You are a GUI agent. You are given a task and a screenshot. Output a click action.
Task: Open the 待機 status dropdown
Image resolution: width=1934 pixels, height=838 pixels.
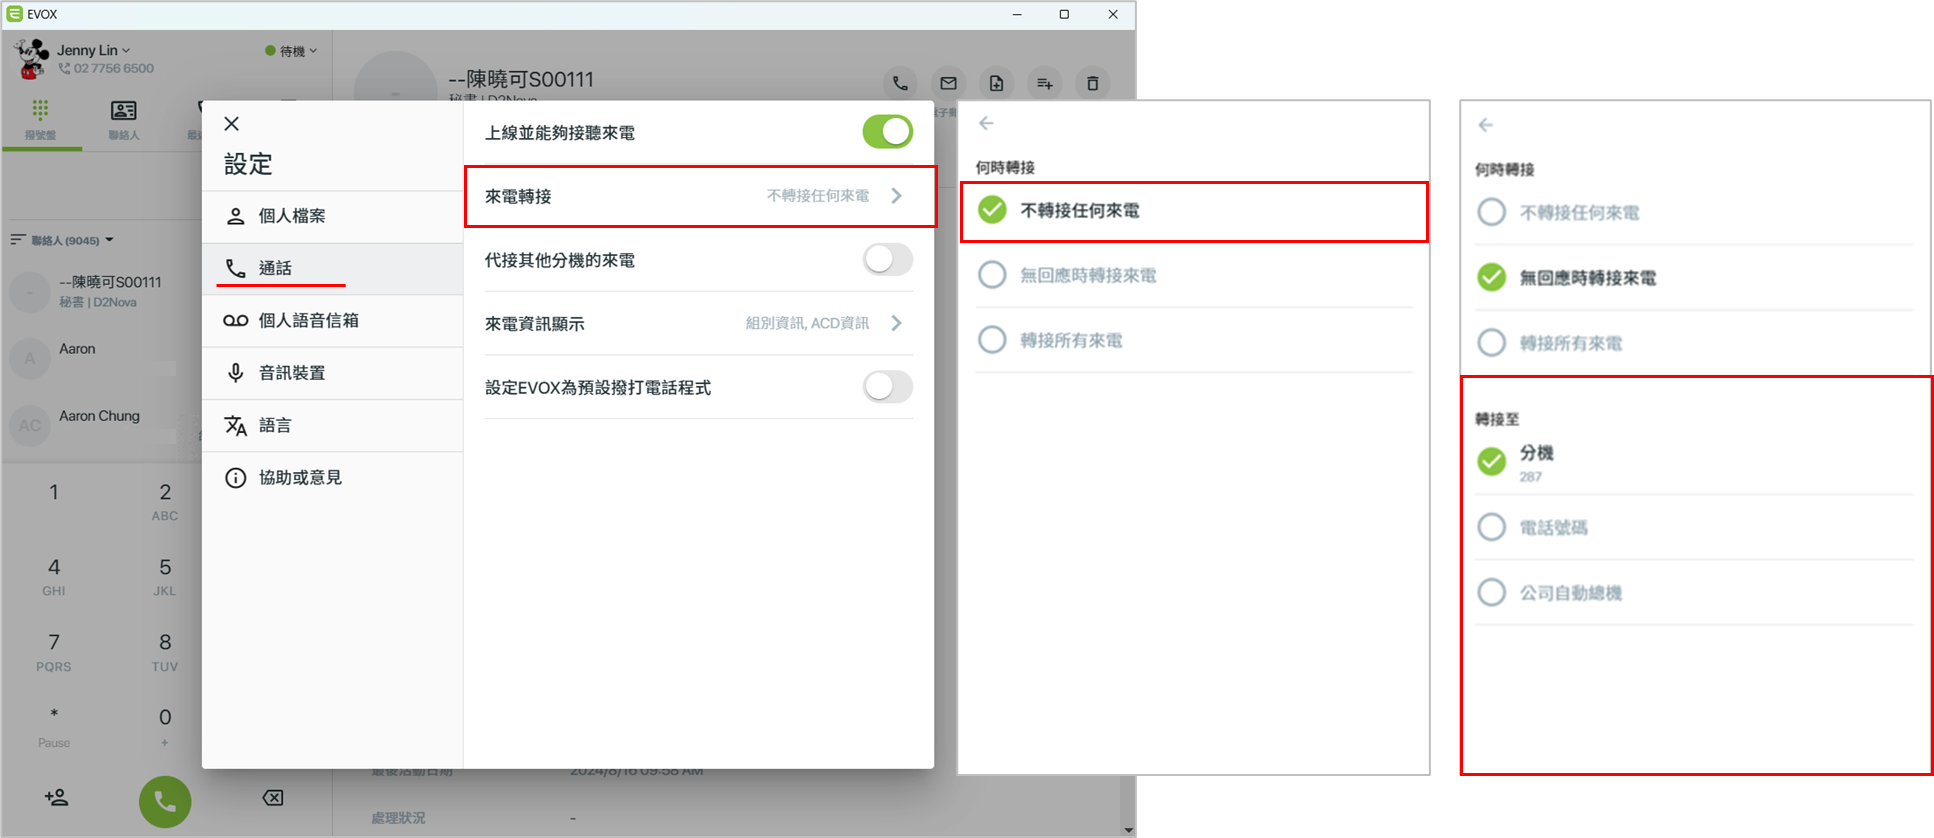click(x=291, y=51)
